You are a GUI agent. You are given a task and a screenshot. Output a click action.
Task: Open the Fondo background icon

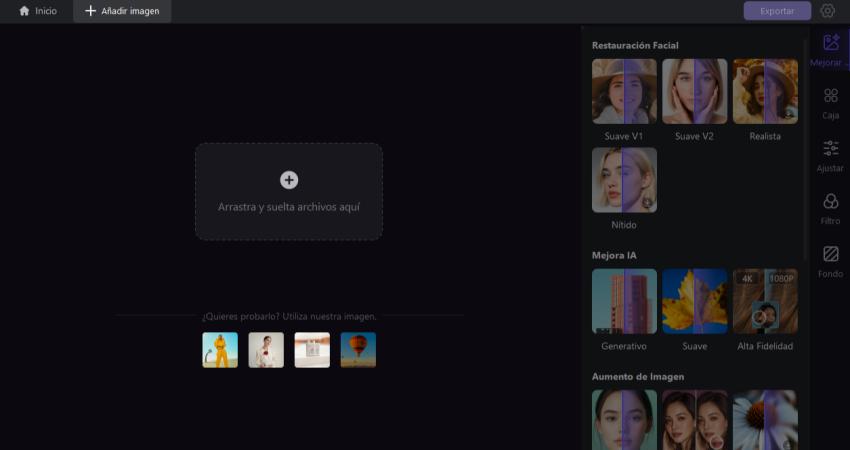(830, 255)
